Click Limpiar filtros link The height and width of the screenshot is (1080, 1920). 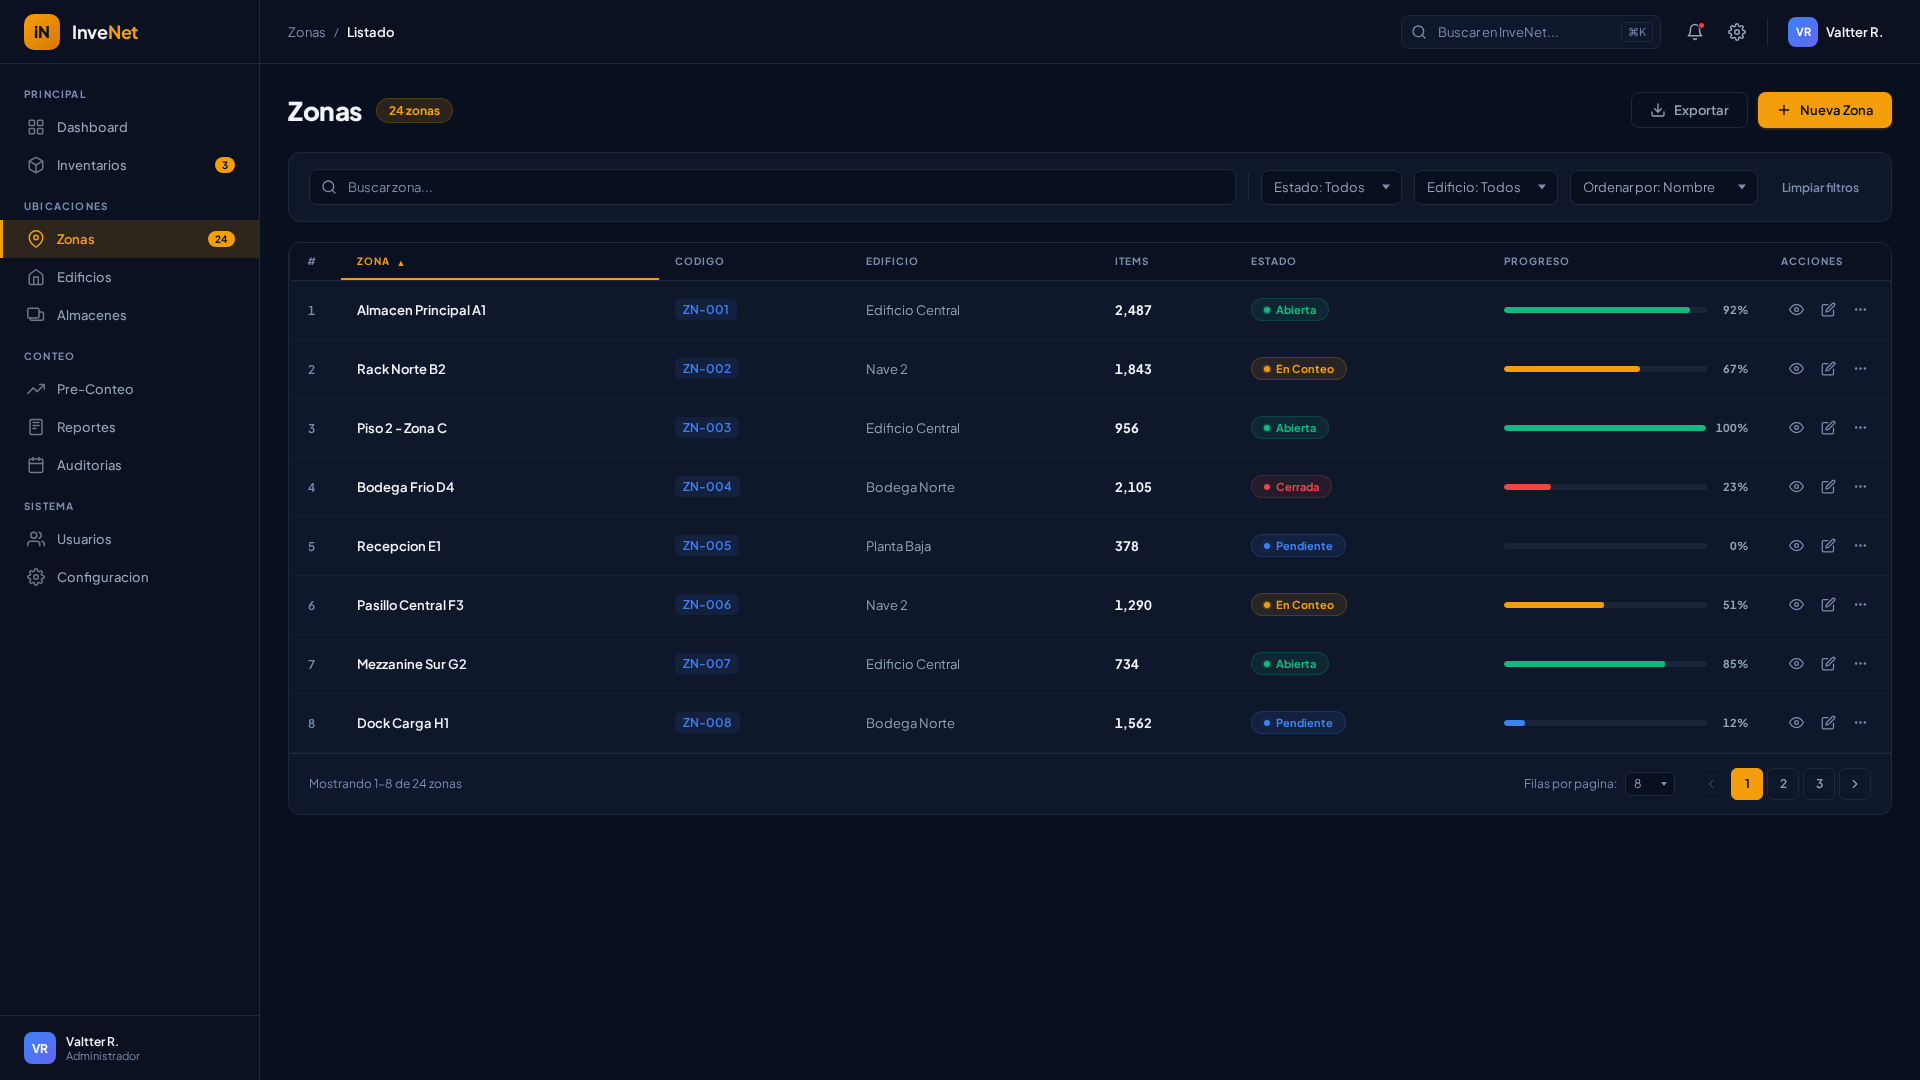pyautogui.click(x=1820, y=188)
